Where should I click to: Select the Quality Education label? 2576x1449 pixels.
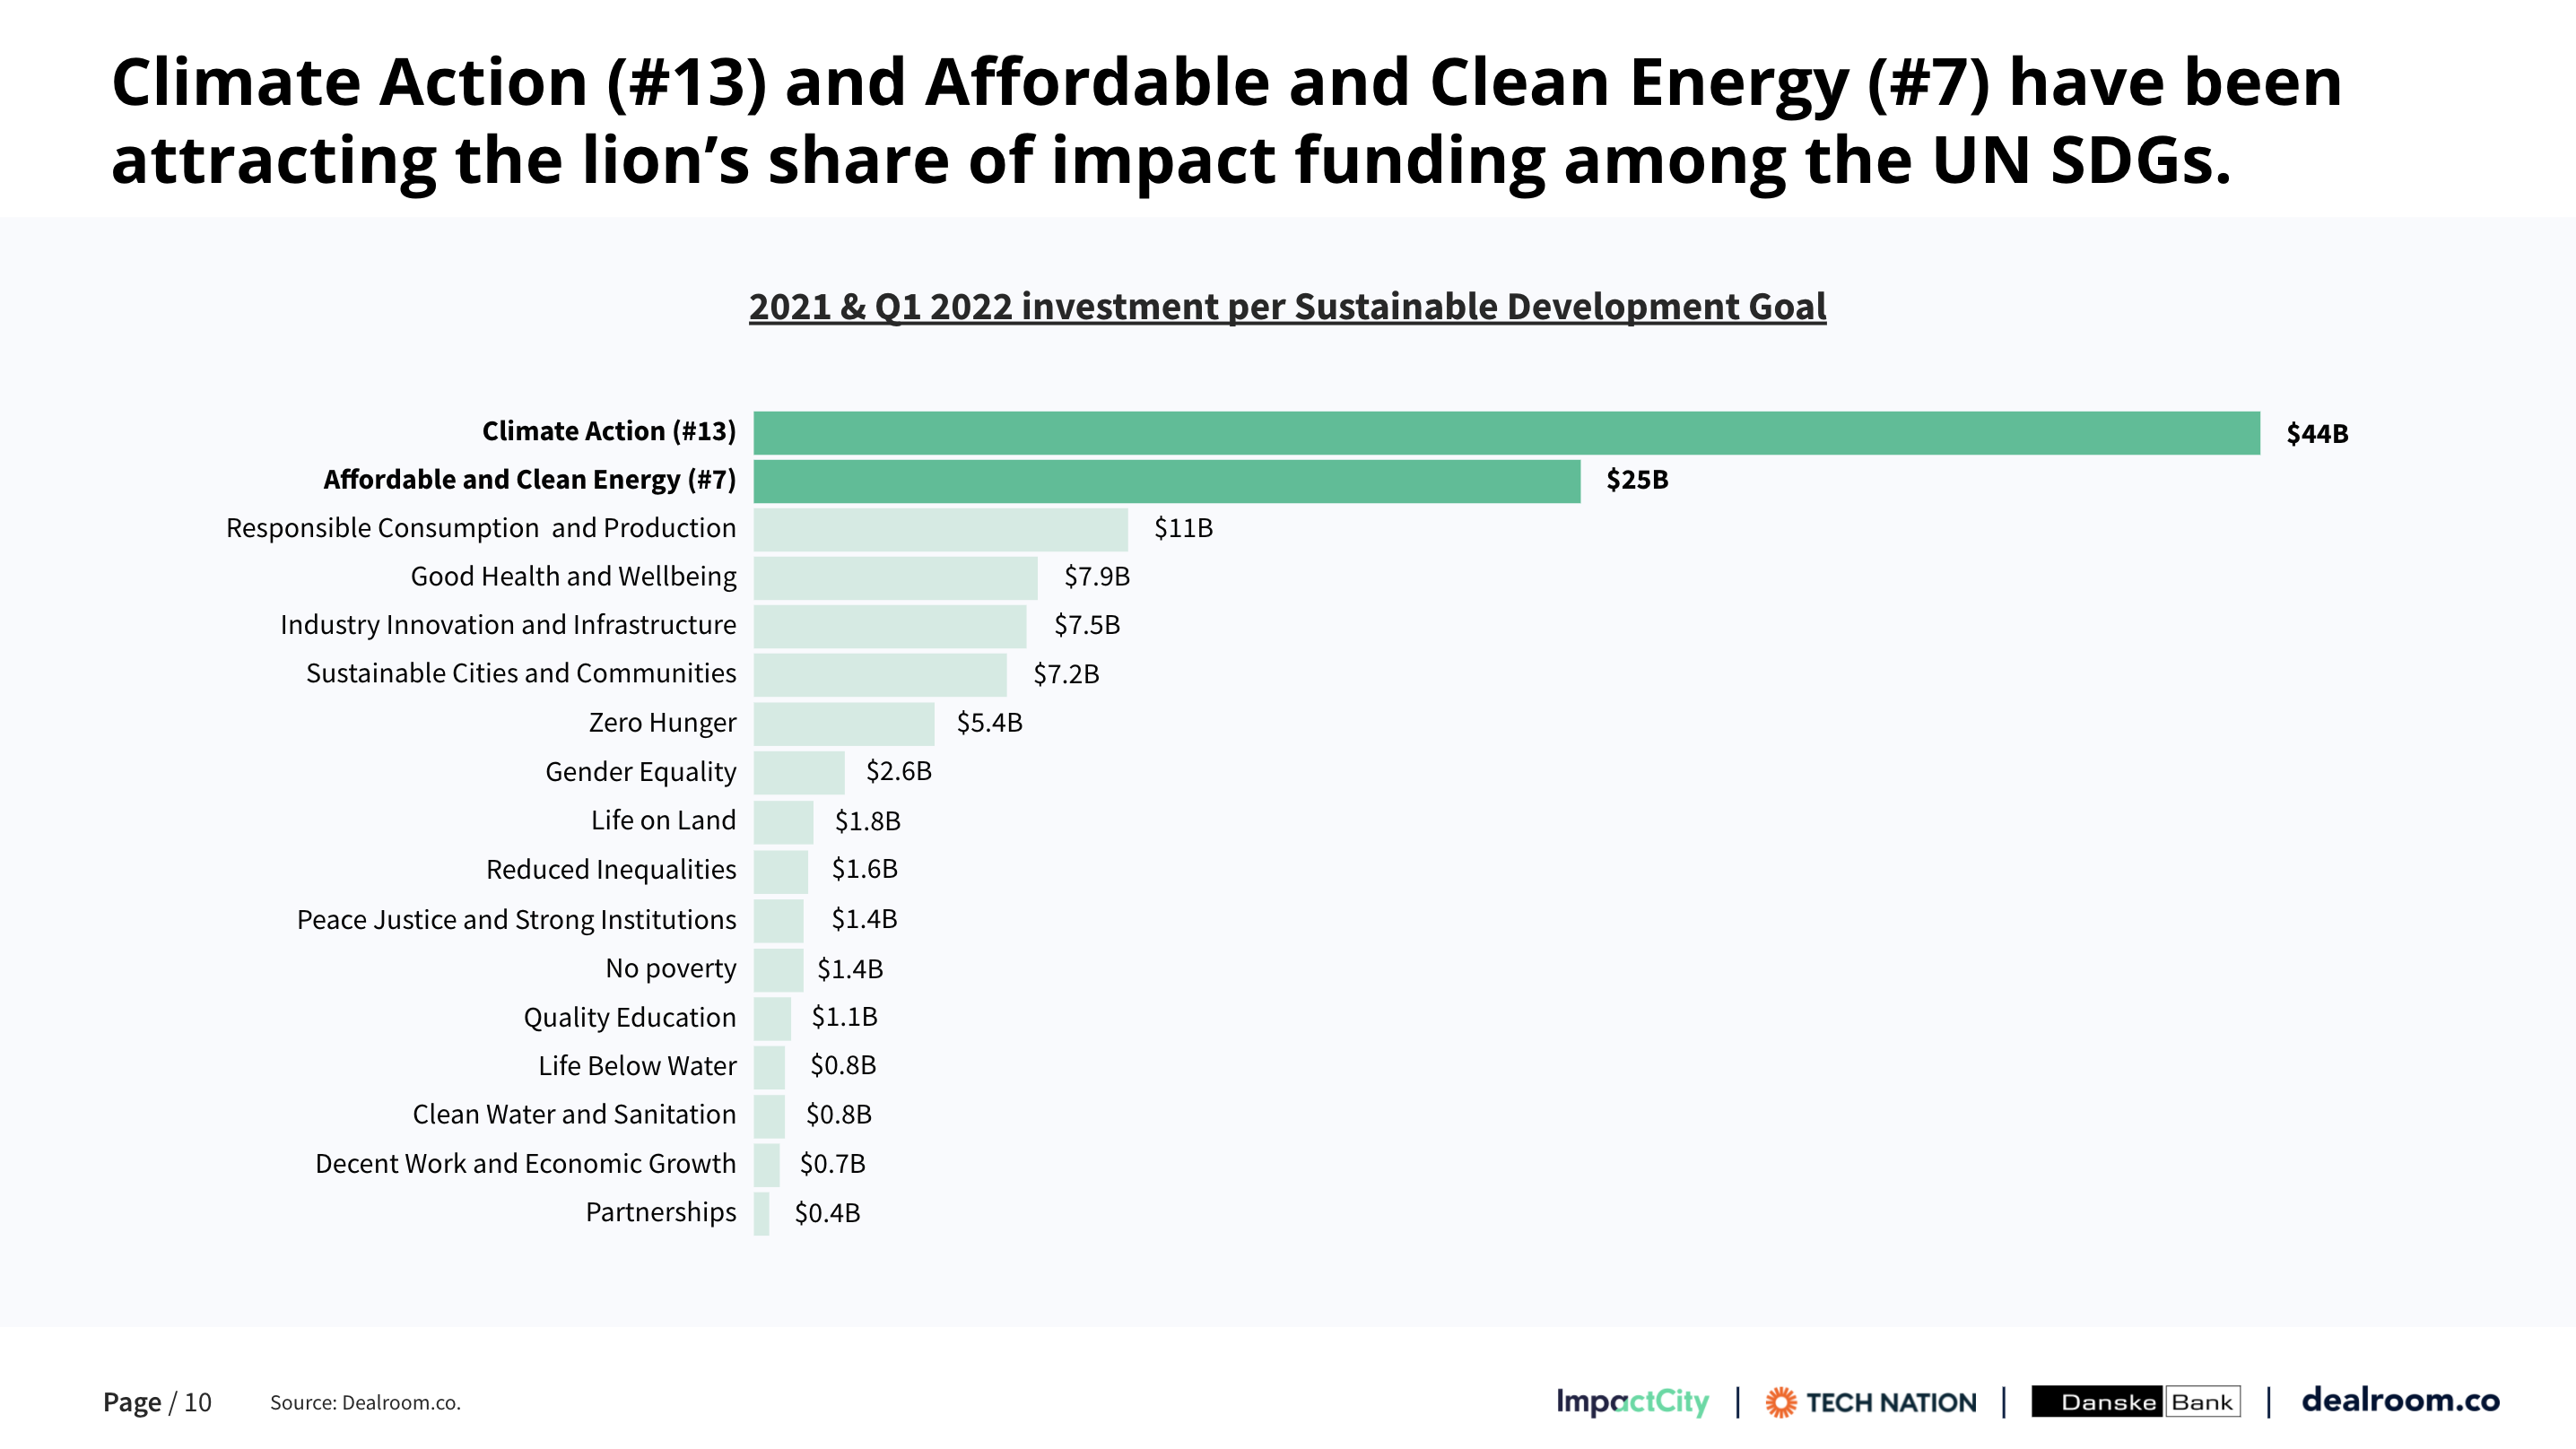coord(629,1017)
